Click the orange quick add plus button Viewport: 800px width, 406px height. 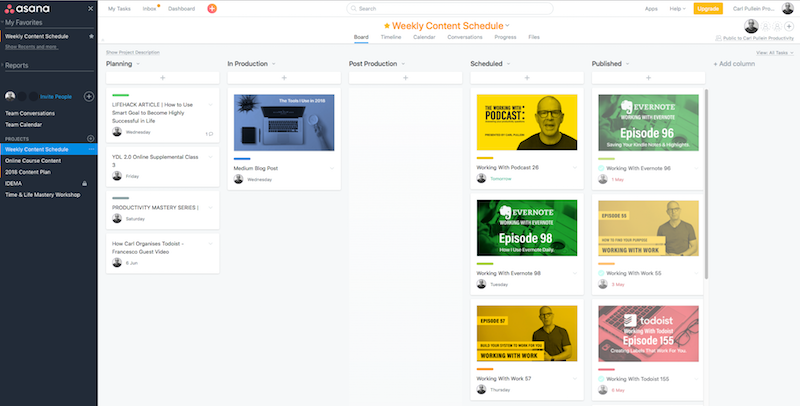coord(212,9)
